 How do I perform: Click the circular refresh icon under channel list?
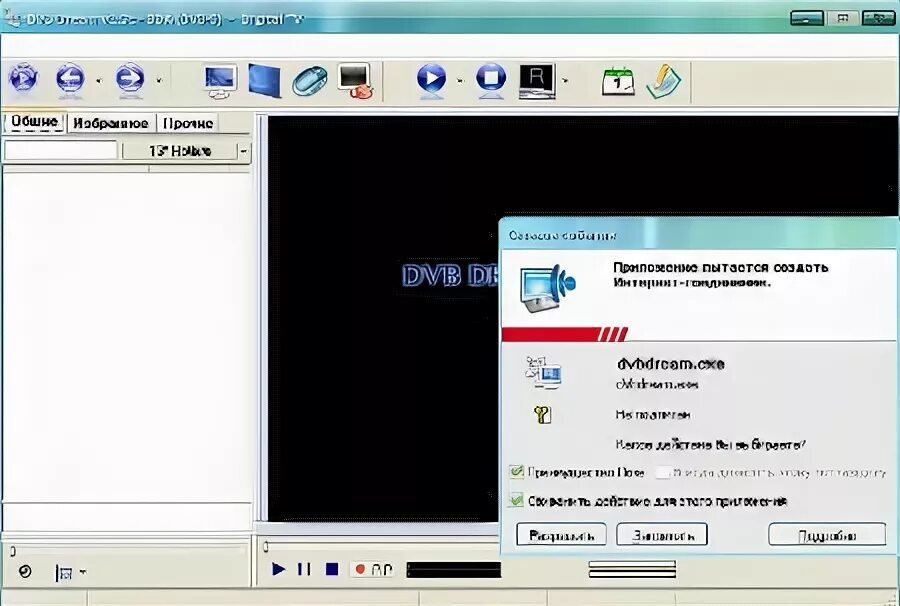pyautogui.click(x=25, y=572)
